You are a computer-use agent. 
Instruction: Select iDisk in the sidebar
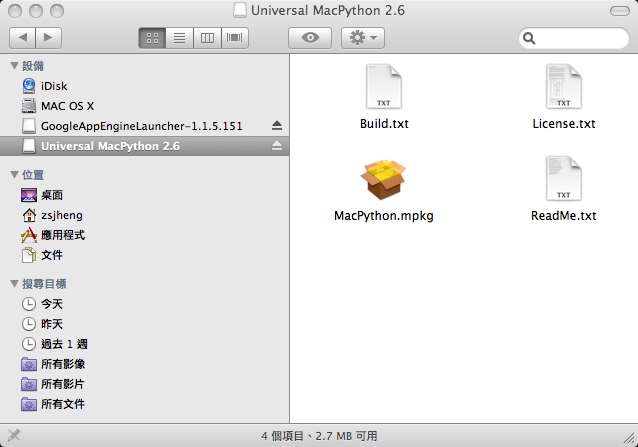click(144, 86)
